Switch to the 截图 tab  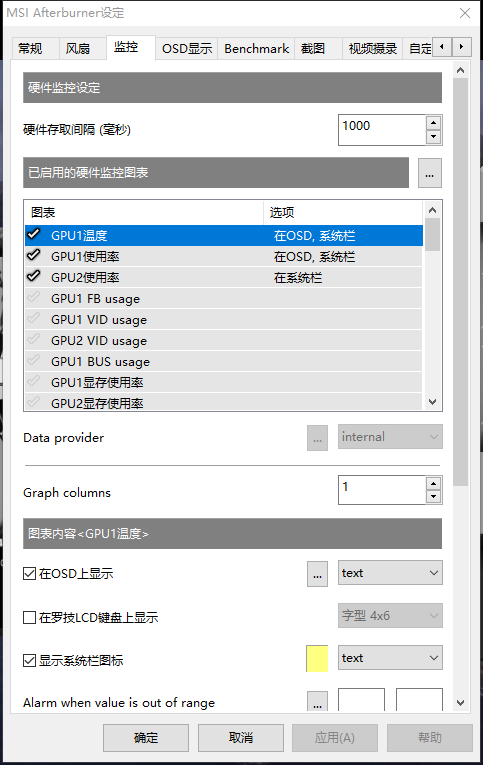[x=318, y=49]
